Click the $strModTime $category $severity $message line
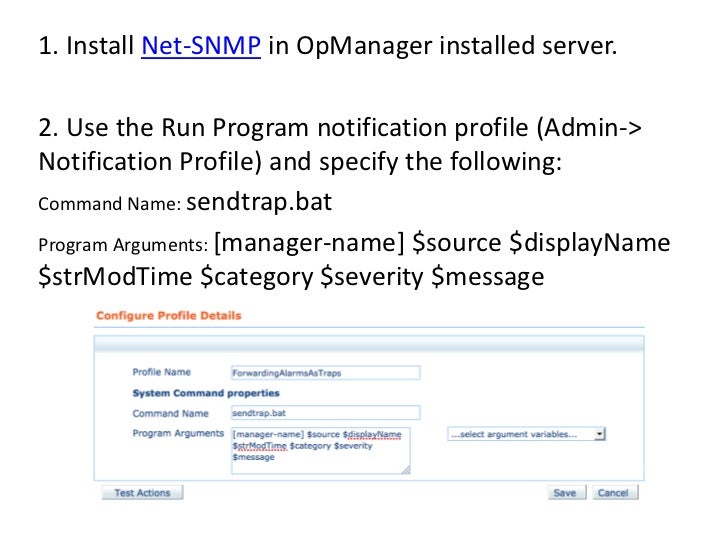The image size is (728, 546). (291, 277)
